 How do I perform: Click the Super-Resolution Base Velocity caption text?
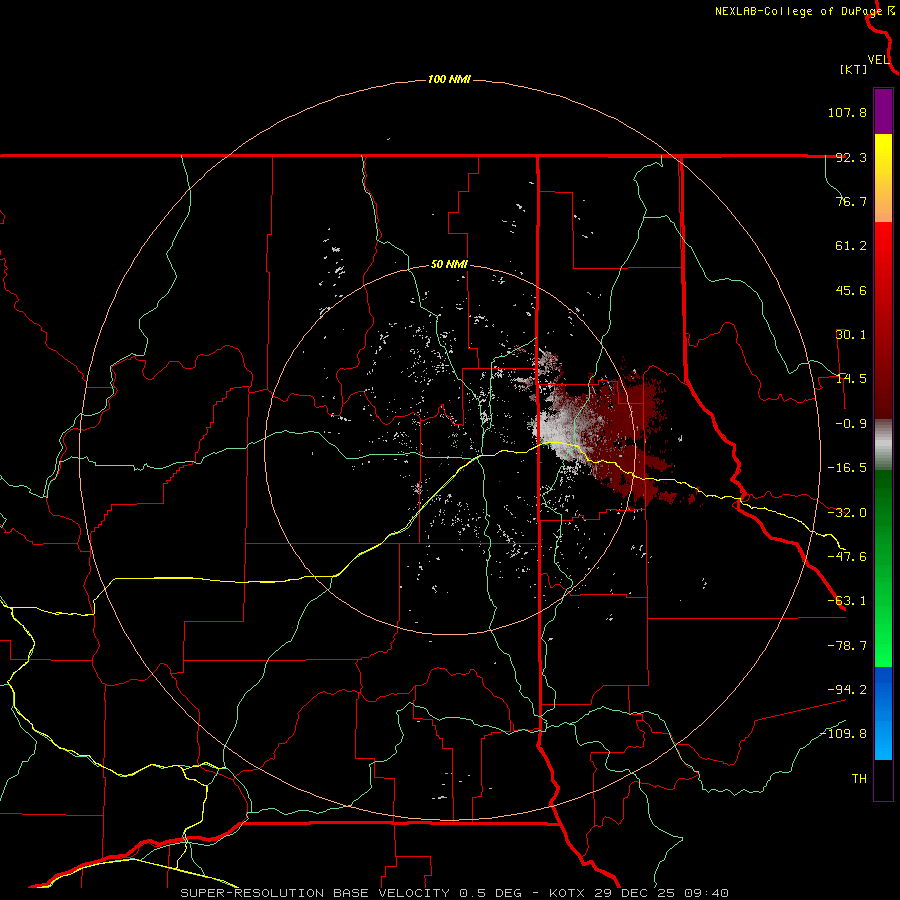[x=455, y=893]
